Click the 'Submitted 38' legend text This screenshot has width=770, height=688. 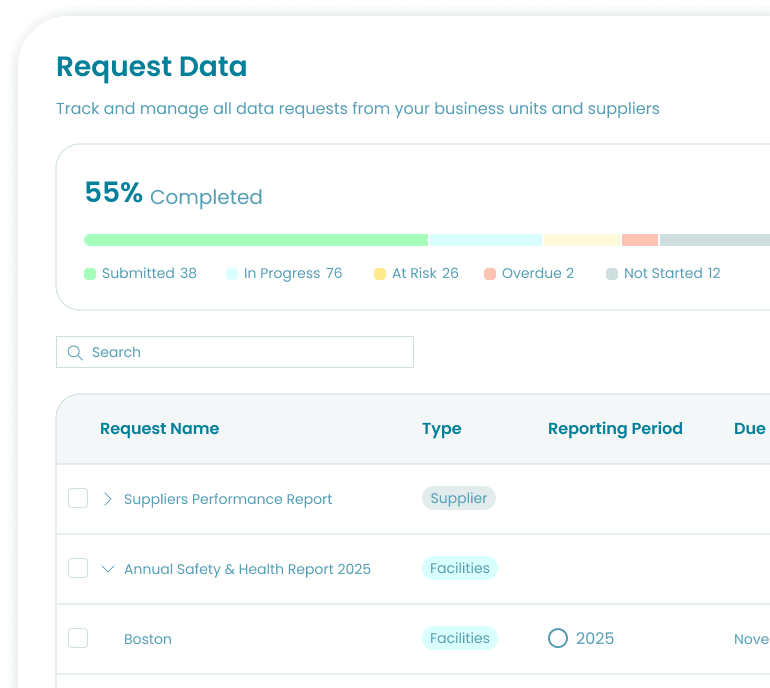tap(149, 273)
